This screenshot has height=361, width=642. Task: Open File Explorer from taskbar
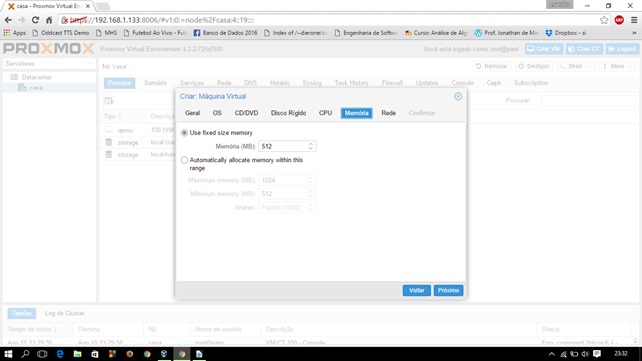point(77,354)
